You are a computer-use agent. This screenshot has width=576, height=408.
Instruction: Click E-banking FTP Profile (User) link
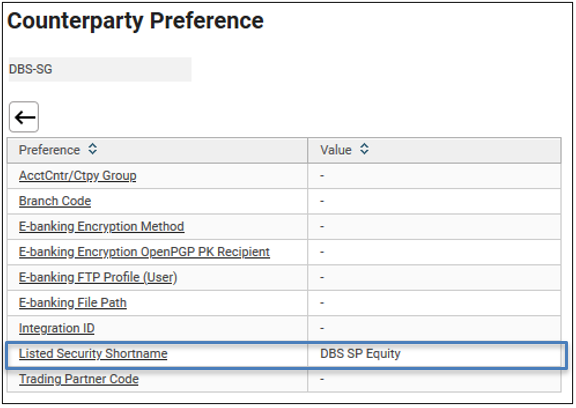point(98,277)
